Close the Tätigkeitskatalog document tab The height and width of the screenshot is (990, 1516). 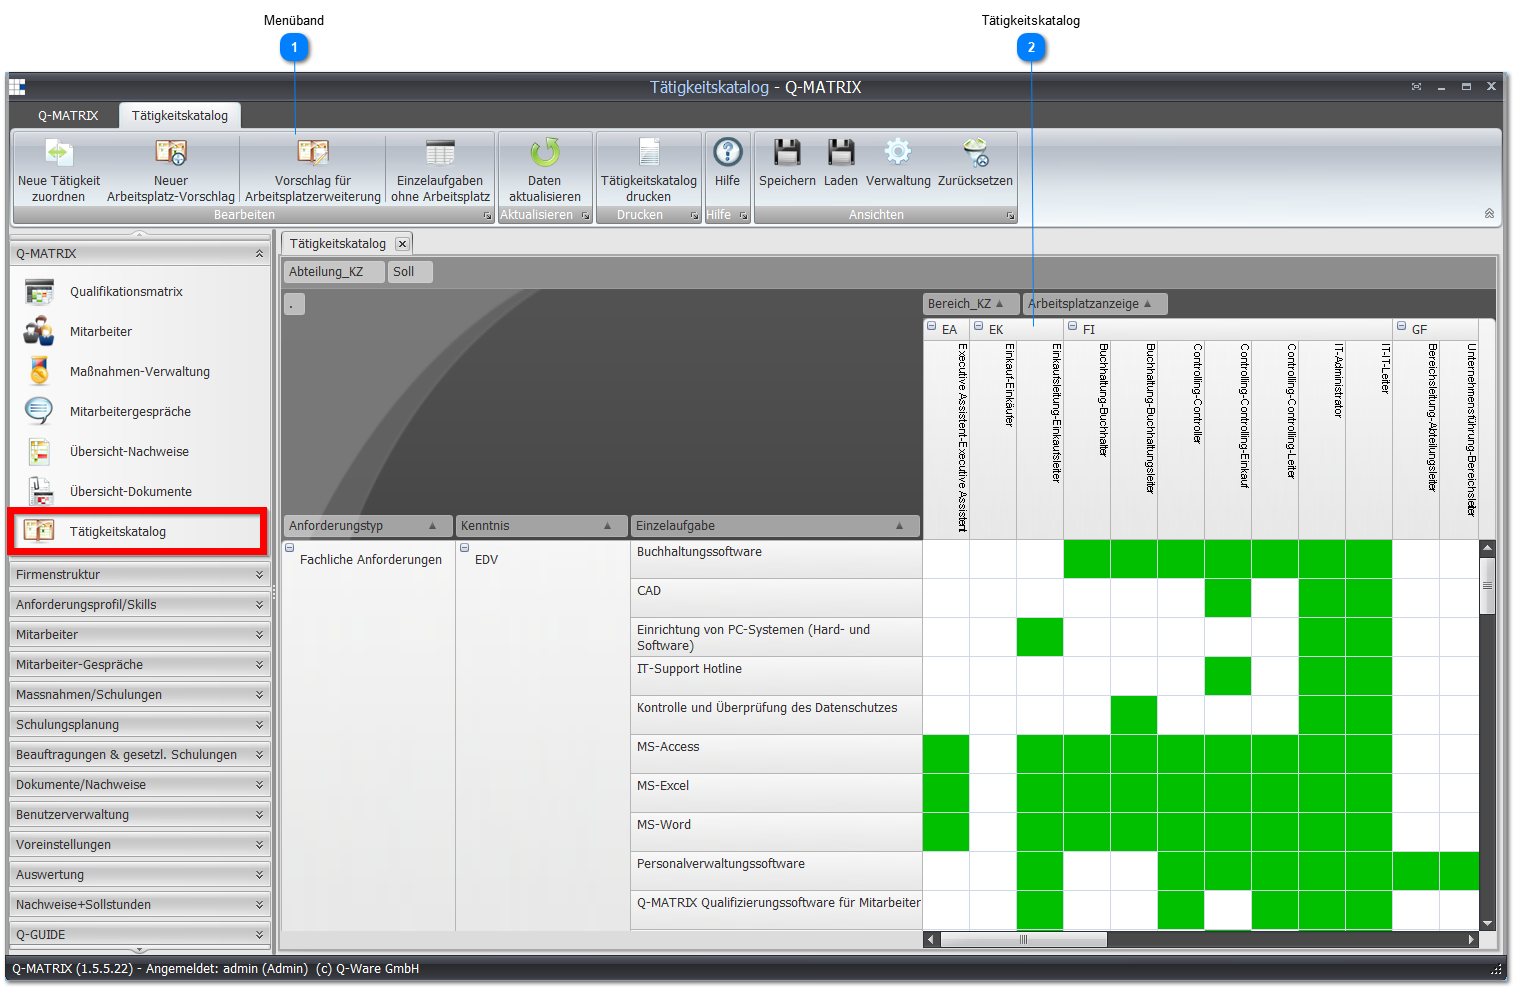(x=402, y=244)
